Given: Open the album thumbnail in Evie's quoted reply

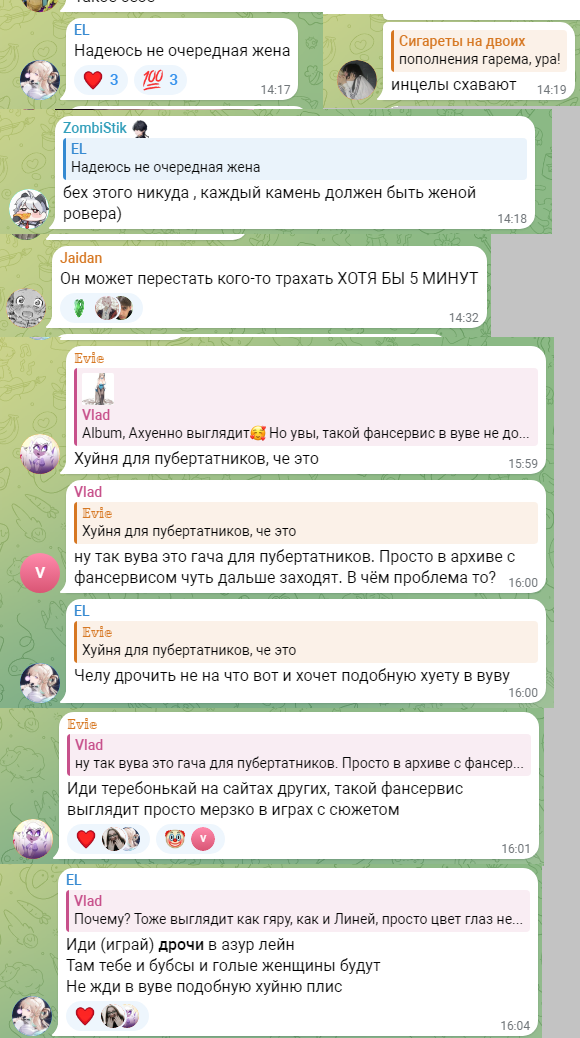Looking at the screenshot, I should 98,389.
